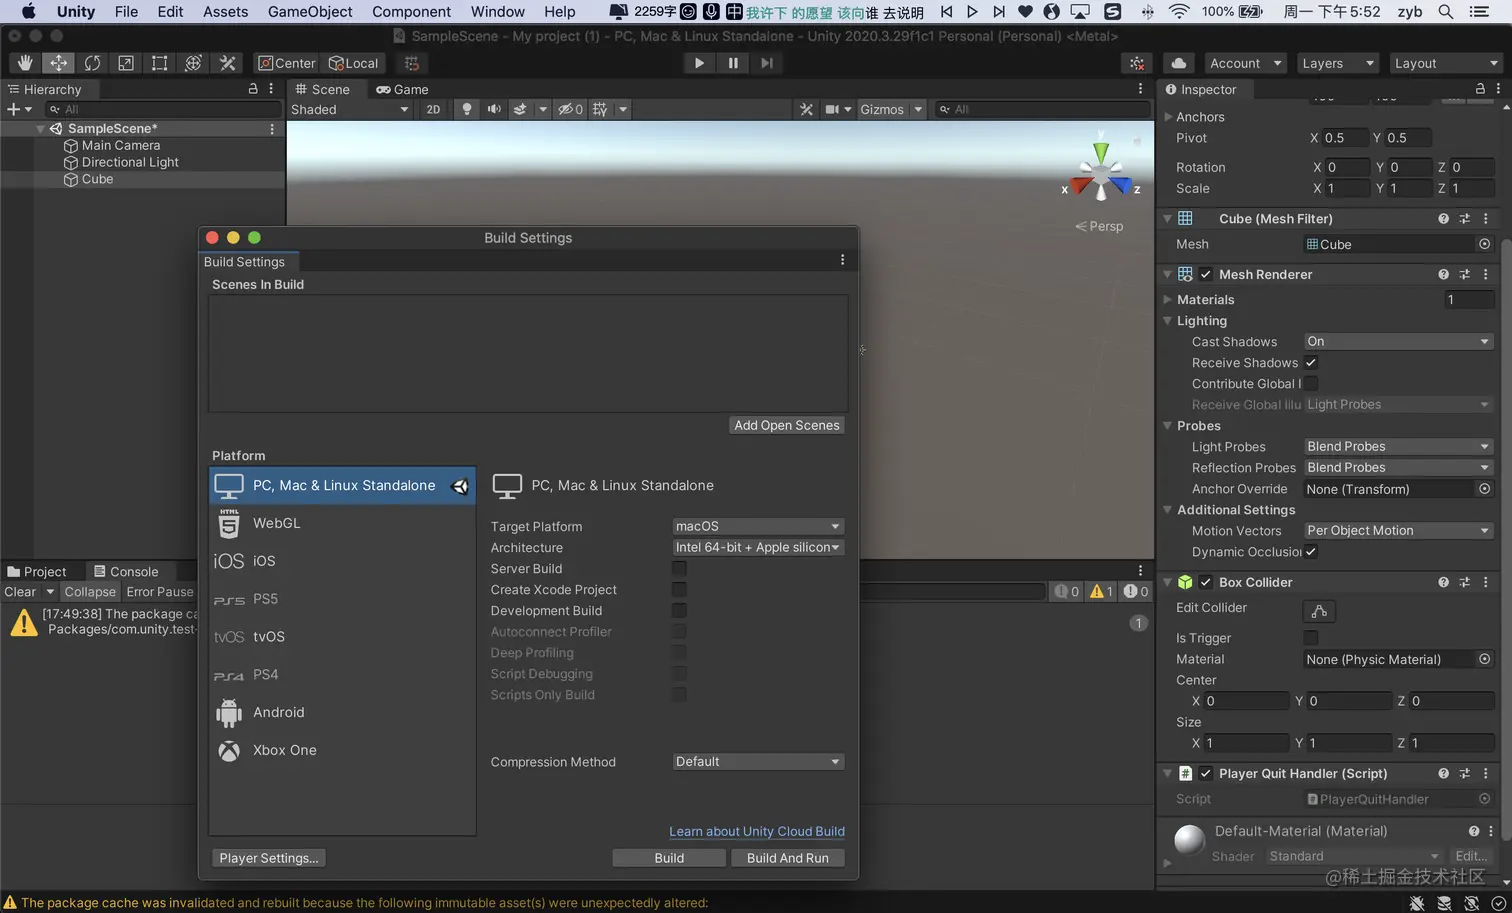
Task: Open the Architecture dropdown
Action: pyautogui.click(x=758, y=547)
